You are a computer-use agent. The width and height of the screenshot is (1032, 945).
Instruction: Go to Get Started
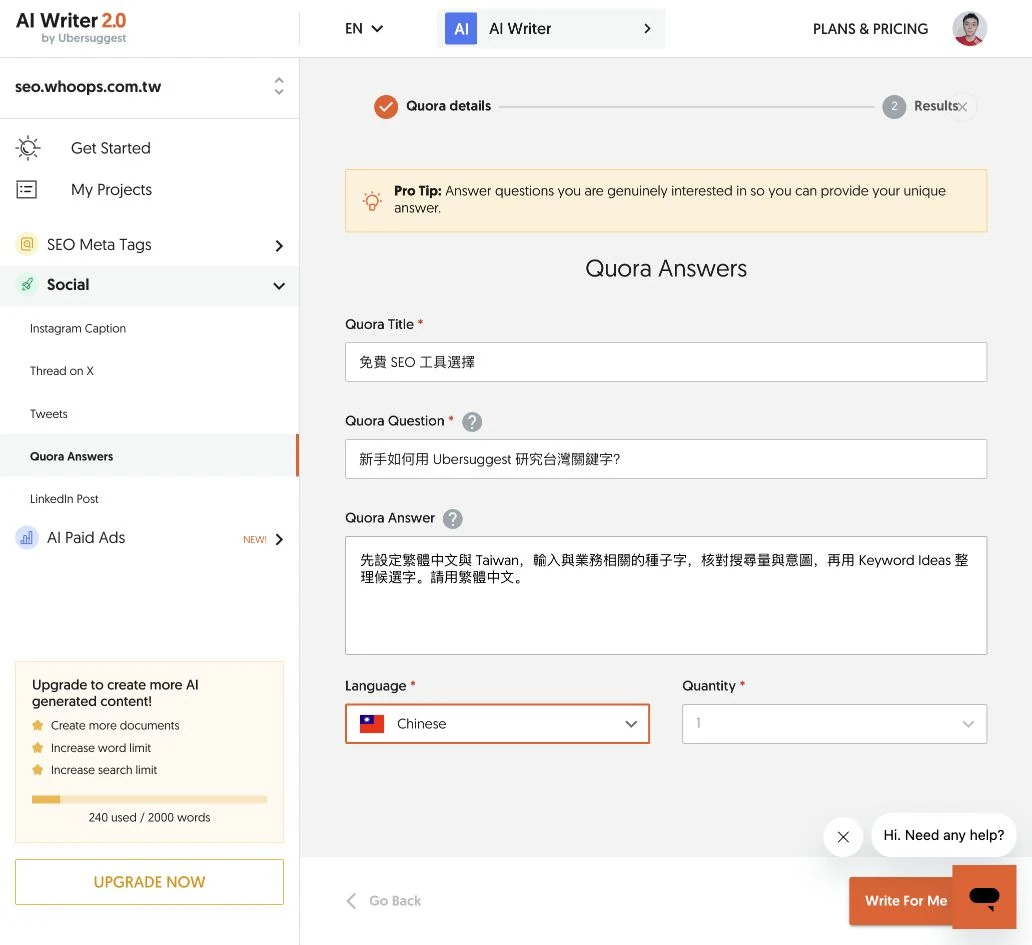click(111, 148)
